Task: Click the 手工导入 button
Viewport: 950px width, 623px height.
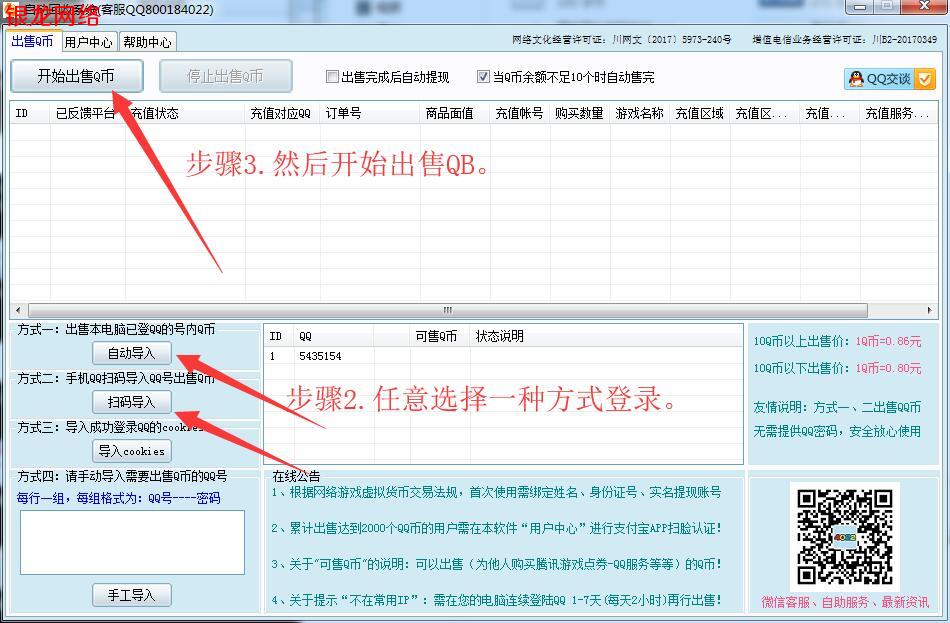Action: click(x=131, y=595)
